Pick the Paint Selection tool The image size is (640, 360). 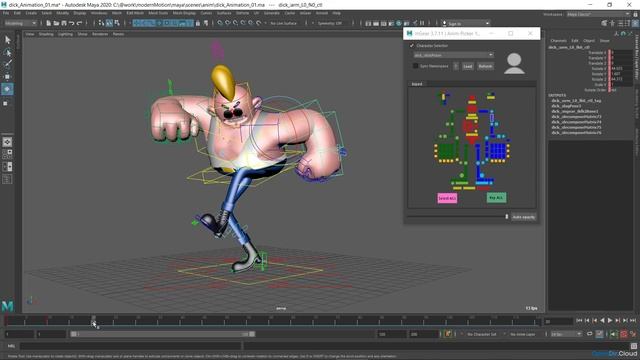pos(7,64)
